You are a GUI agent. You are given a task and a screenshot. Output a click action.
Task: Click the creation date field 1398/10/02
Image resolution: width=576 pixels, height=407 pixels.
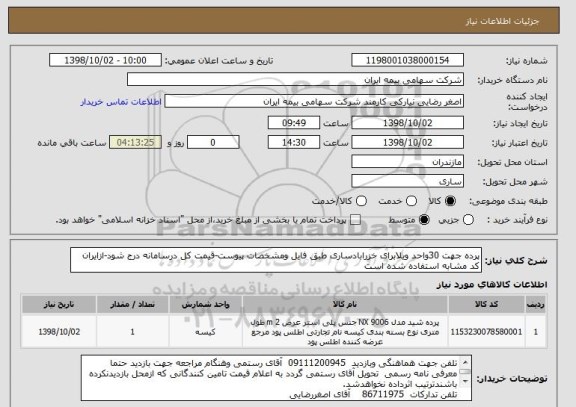click(407, 123)
